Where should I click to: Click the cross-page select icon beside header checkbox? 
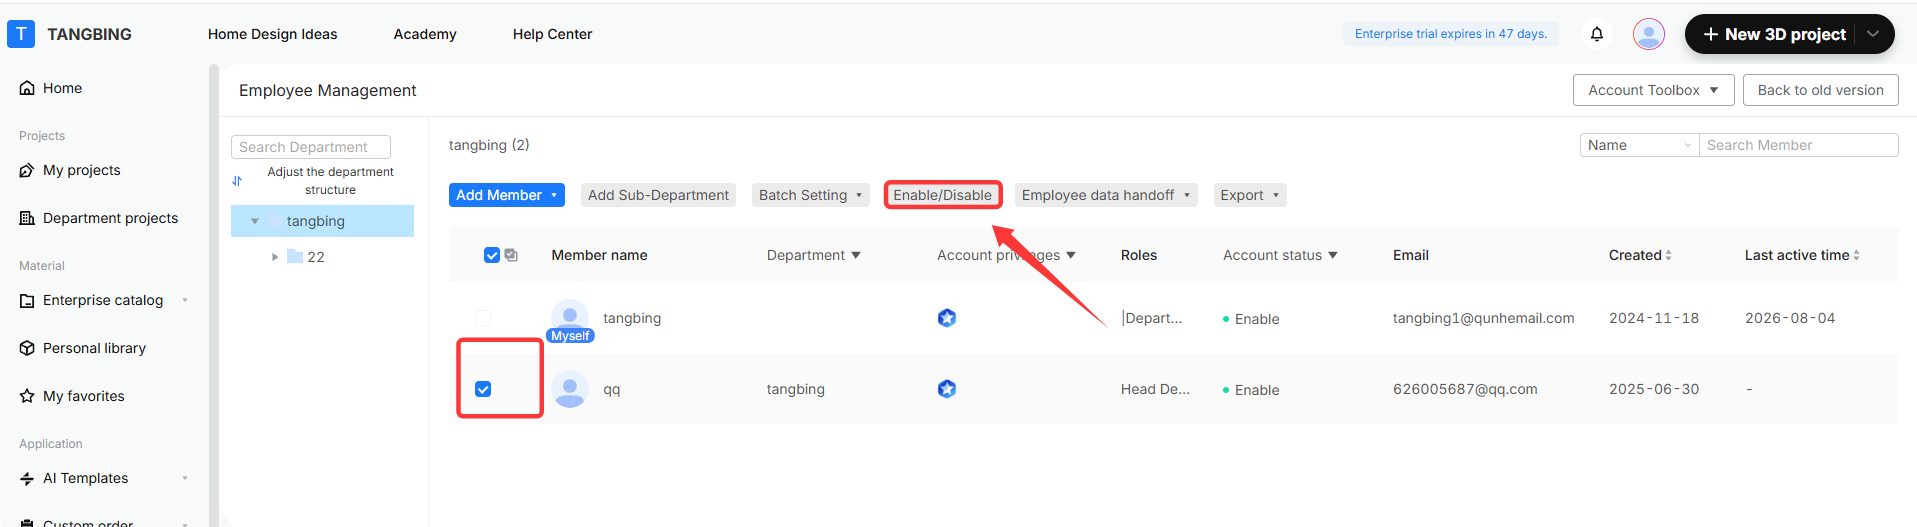511,255
